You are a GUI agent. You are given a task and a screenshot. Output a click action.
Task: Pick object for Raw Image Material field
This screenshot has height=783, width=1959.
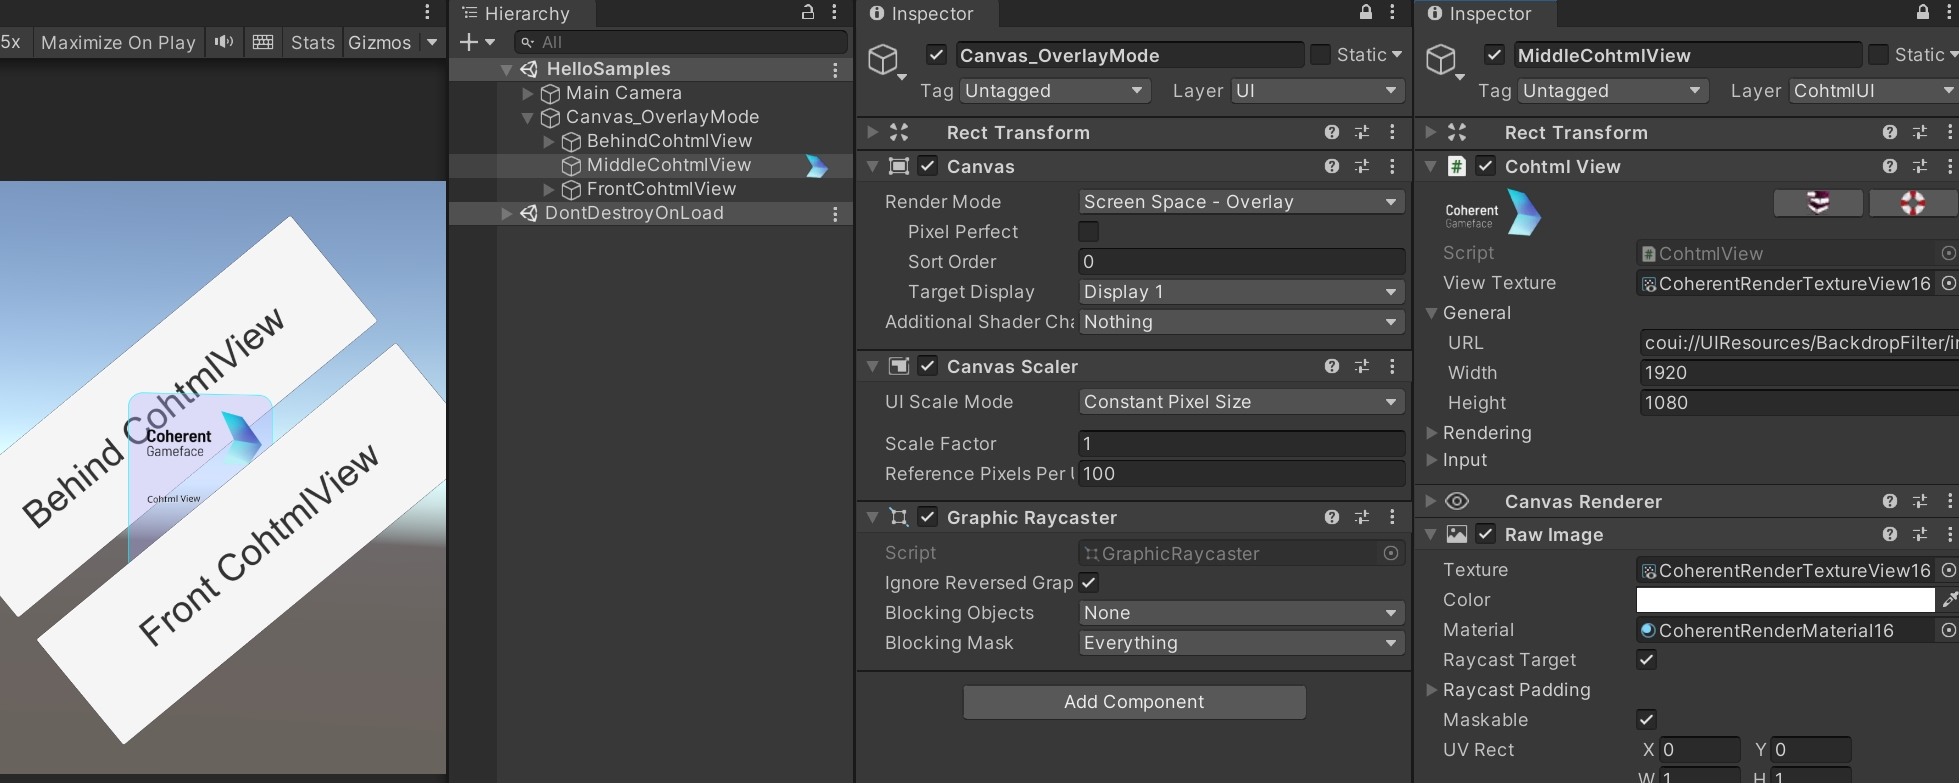point(1948,630)
